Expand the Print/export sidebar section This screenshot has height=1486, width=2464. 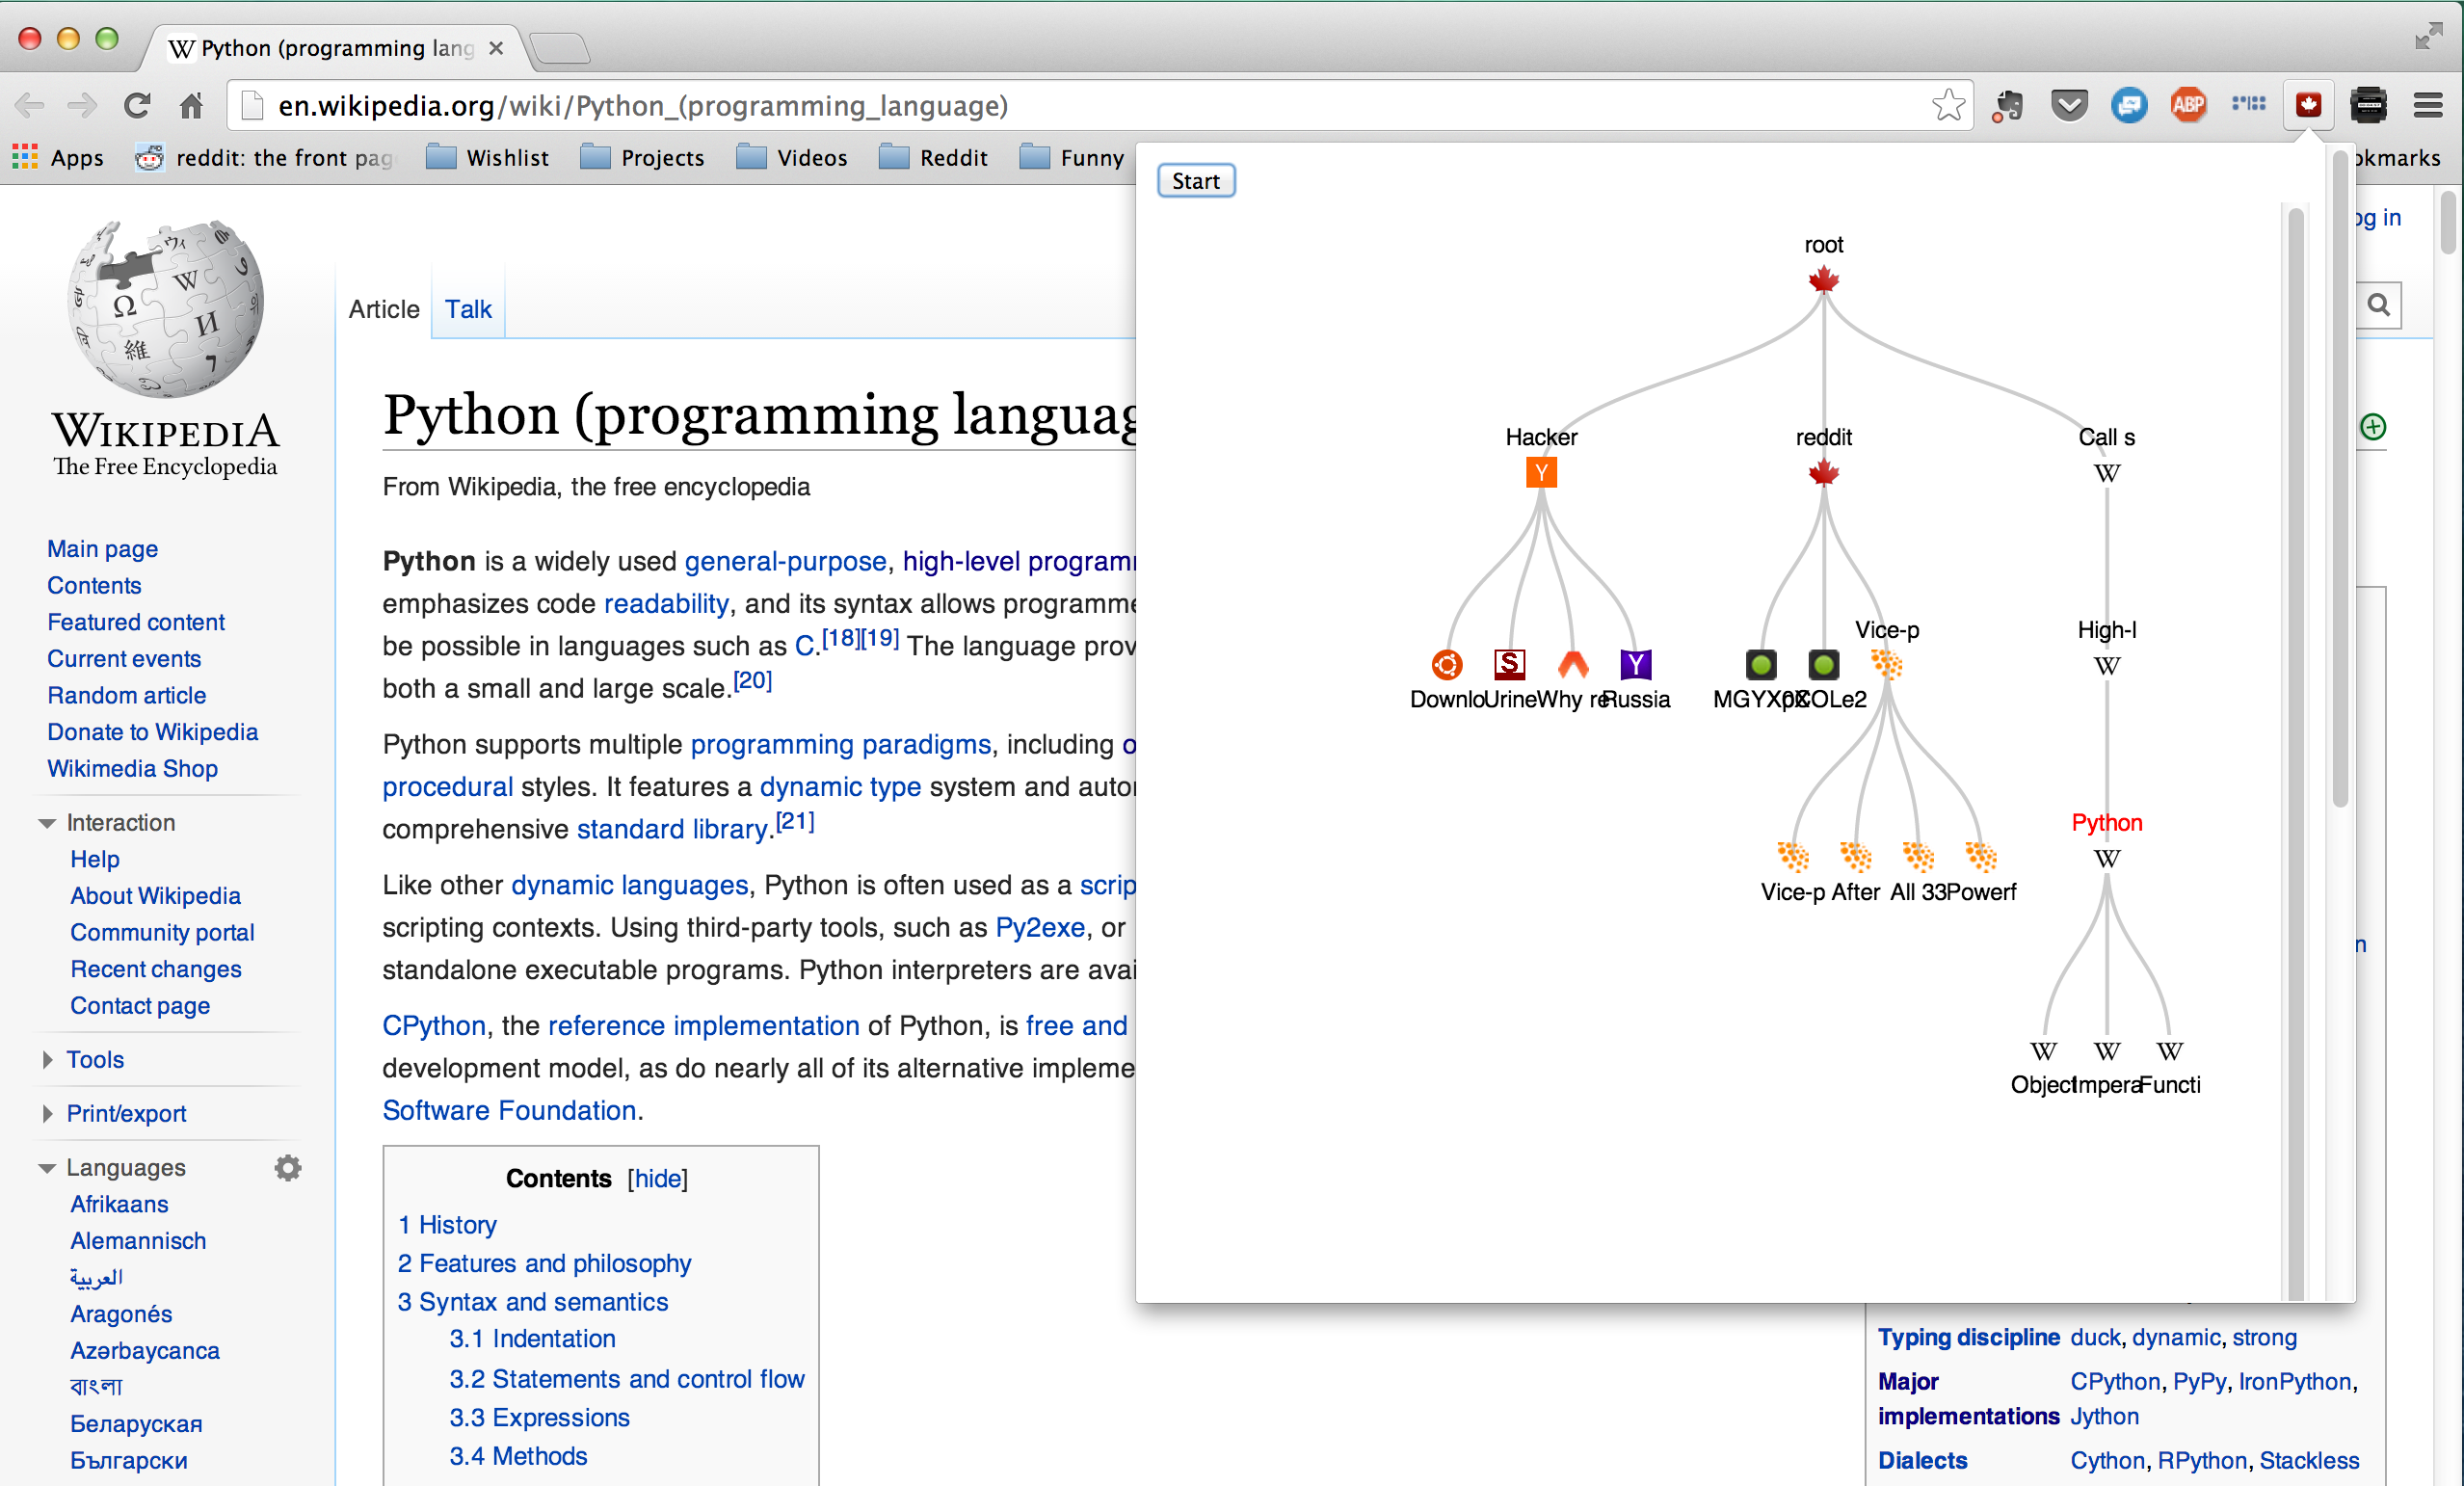pos(47,1114)
